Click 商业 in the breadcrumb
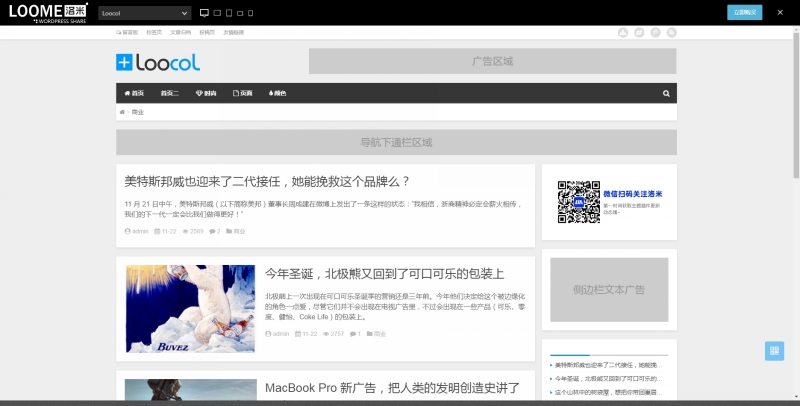The image size is (800, 406). pos(138,112)
